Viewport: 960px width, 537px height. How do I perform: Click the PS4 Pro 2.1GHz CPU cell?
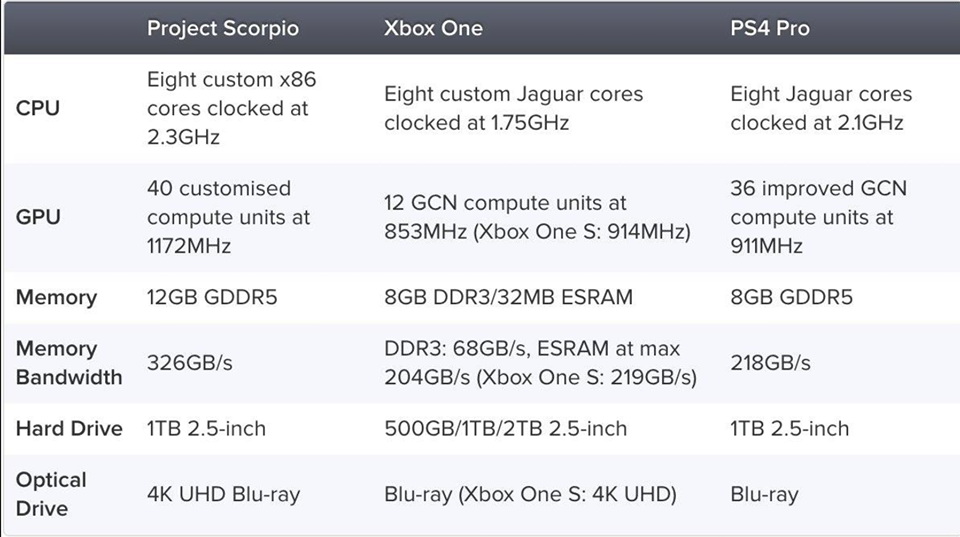820,108
